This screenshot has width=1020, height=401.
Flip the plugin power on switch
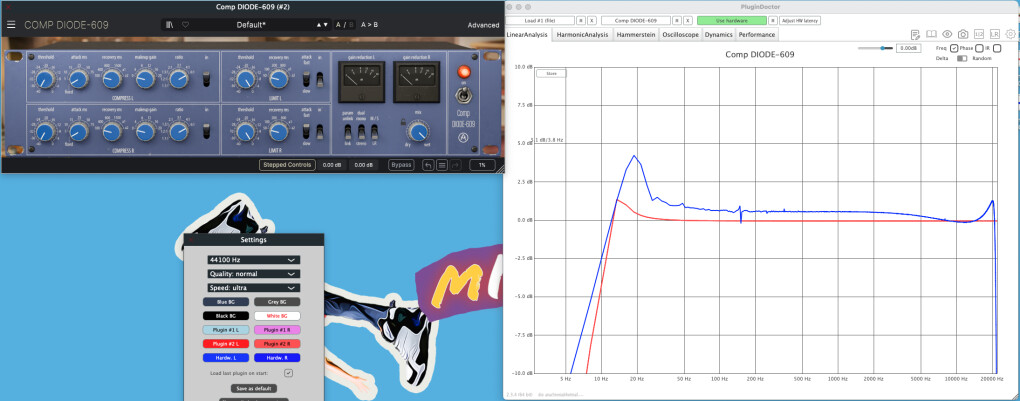click(464, 96)
